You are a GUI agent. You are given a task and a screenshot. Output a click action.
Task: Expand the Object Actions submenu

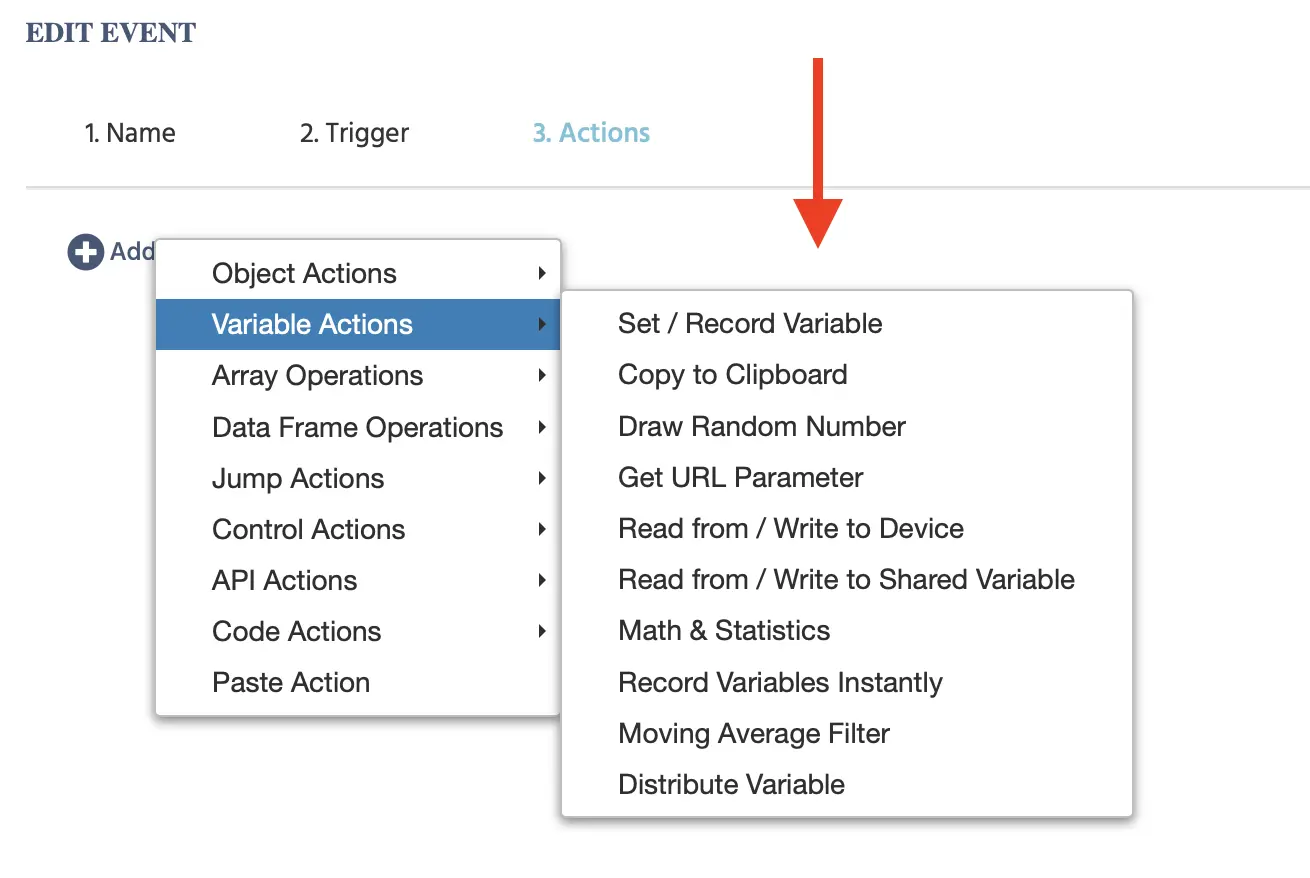tap(305, 274)
